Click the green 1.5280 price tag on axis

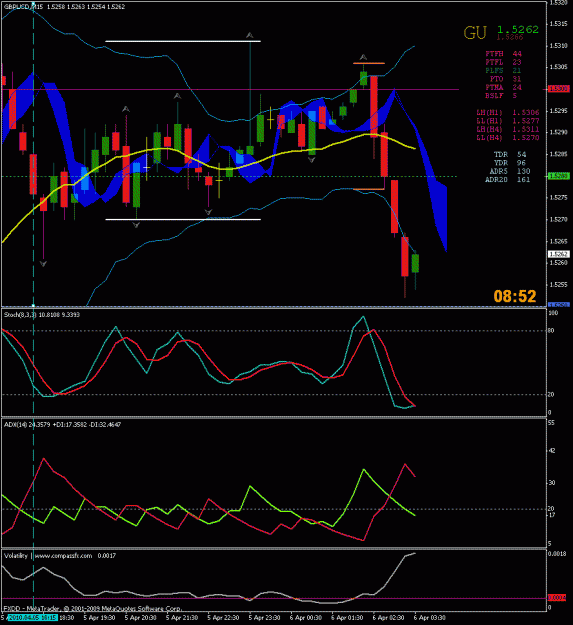click(x=559, y=176)
